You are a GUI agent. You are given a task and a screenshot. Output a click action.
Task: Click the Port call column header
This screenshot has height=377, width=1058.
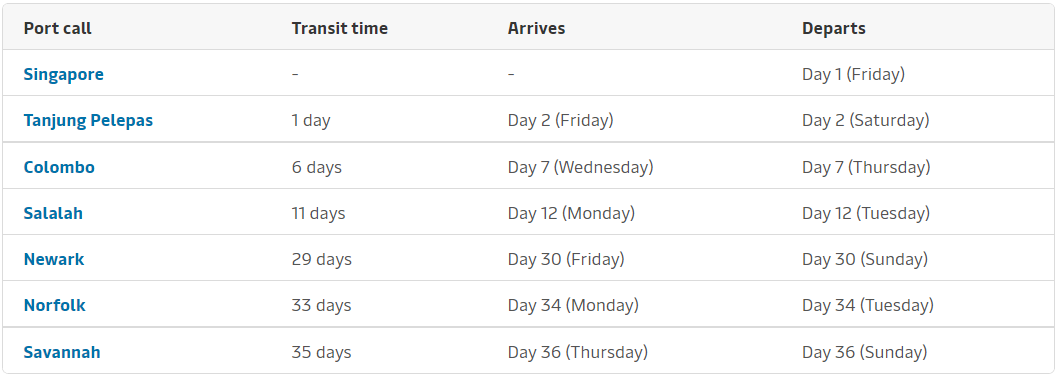click(57, 28)
